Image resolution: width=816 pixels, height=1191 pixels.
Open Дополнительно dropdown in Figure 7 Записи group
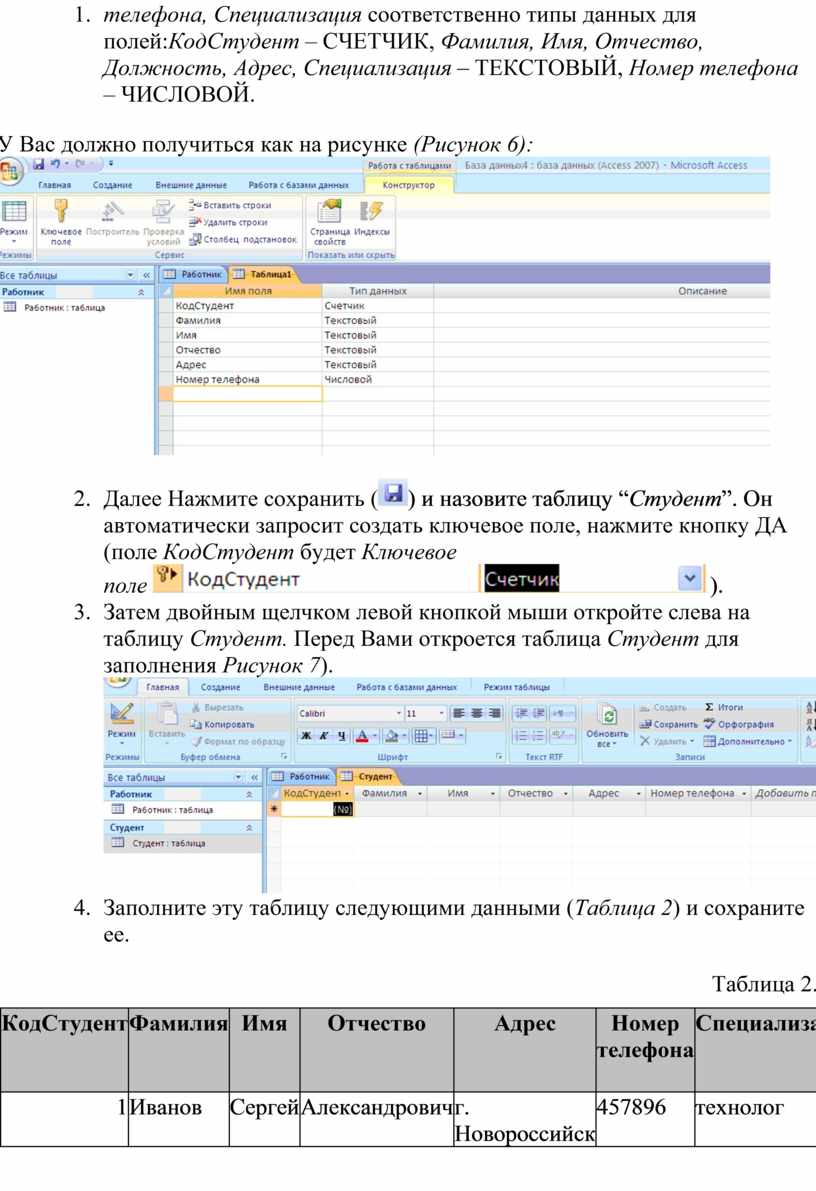(748, 741)
